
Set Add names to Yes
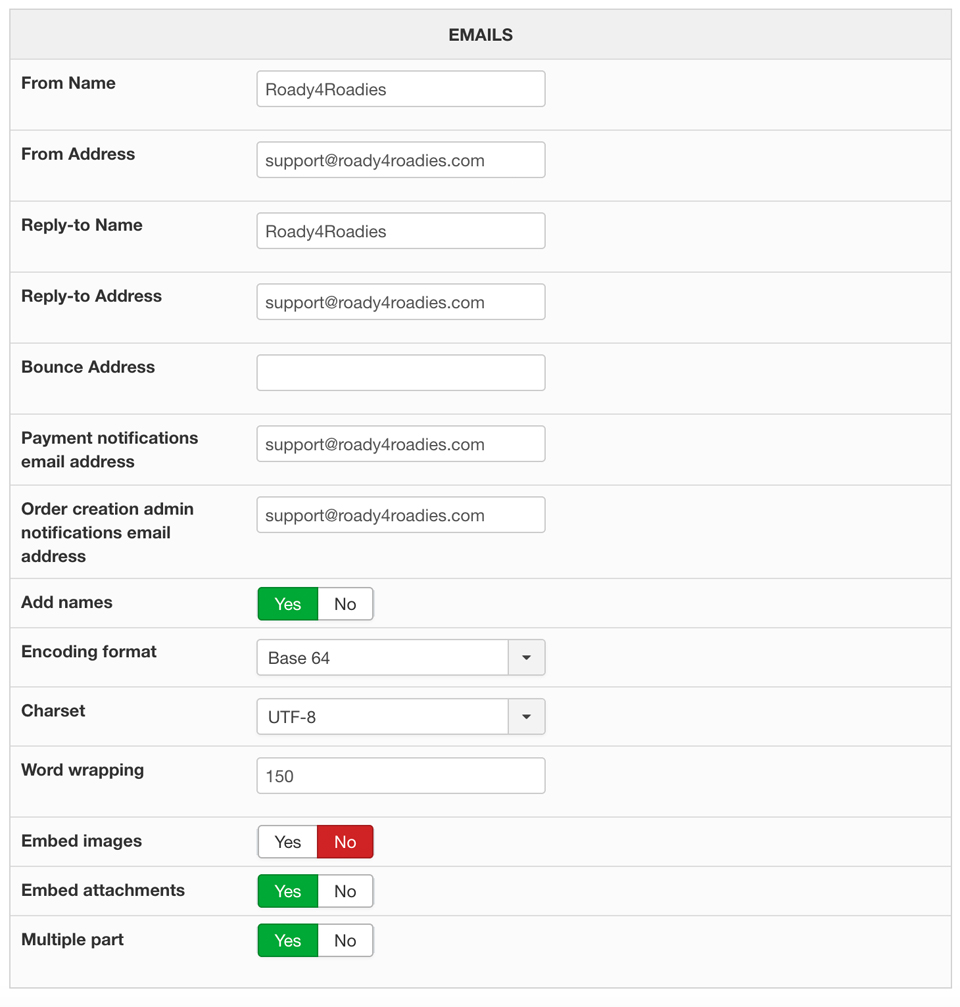(x=288, y=604)
